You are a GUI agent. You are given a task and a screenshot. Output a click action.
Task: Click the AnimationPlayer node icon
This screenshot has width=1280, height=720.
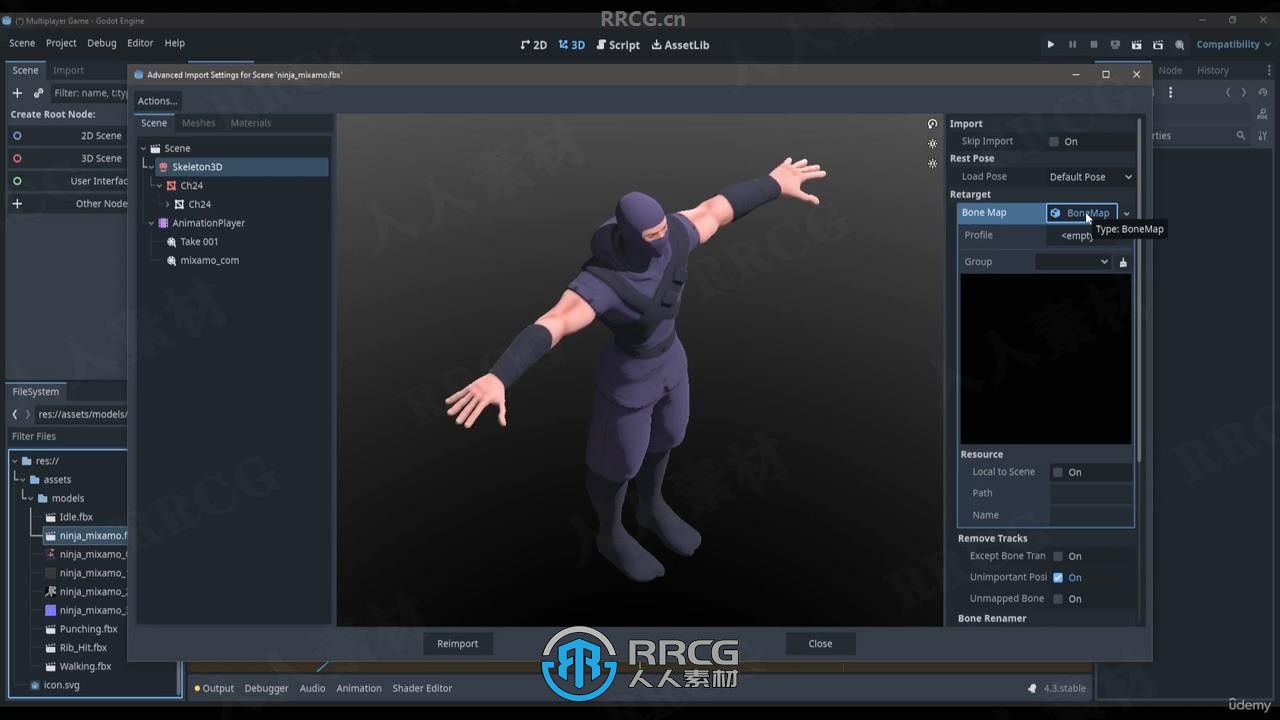pyautogui.click(x=163, y=223)
